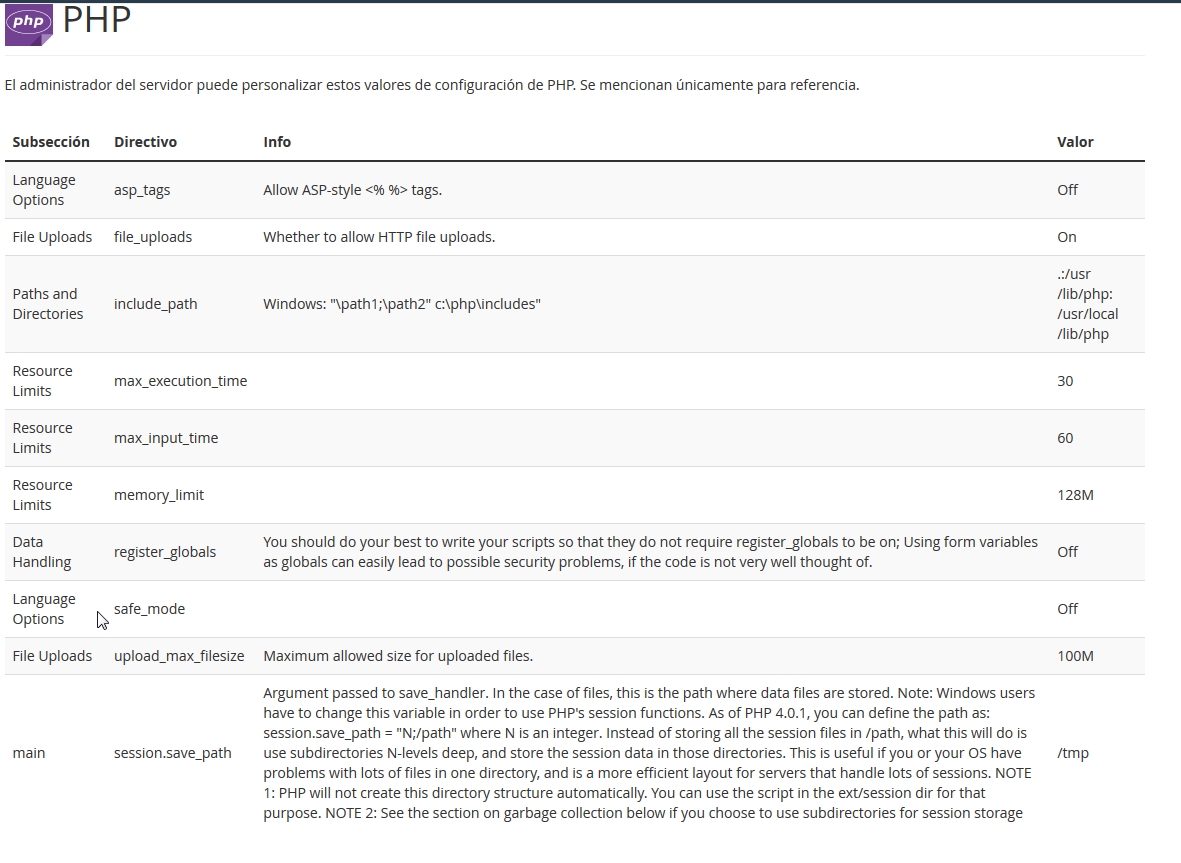Click the max_execution_time directive
This screenshot has height=863, width=1181.
point(180,381)
